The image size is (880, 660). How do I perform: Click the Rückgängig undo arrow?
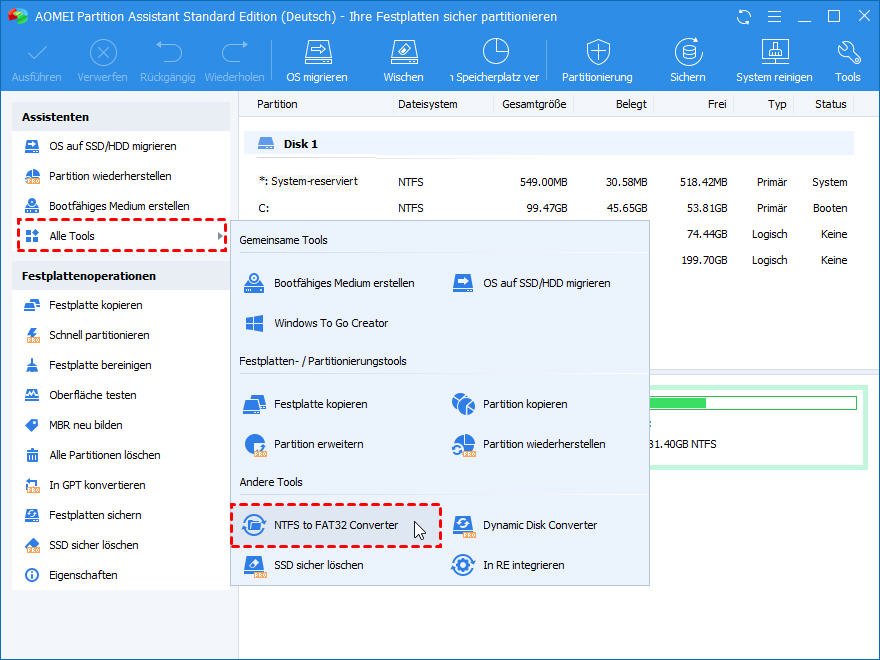[x=168, y=52]
